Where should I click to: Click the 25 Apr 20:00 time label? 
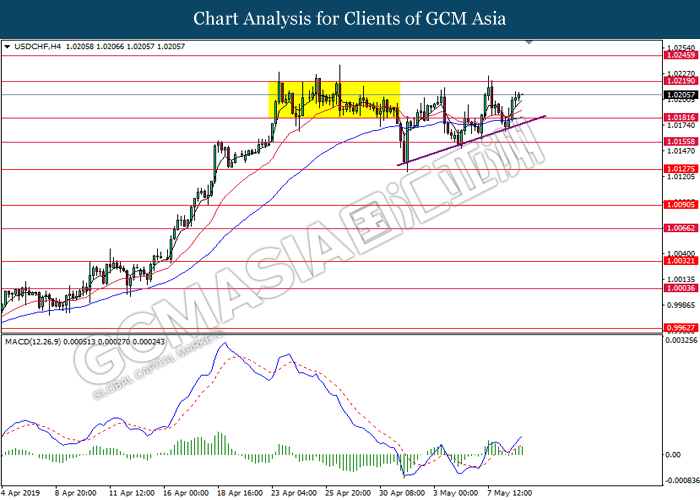click(x=348, y=493)
